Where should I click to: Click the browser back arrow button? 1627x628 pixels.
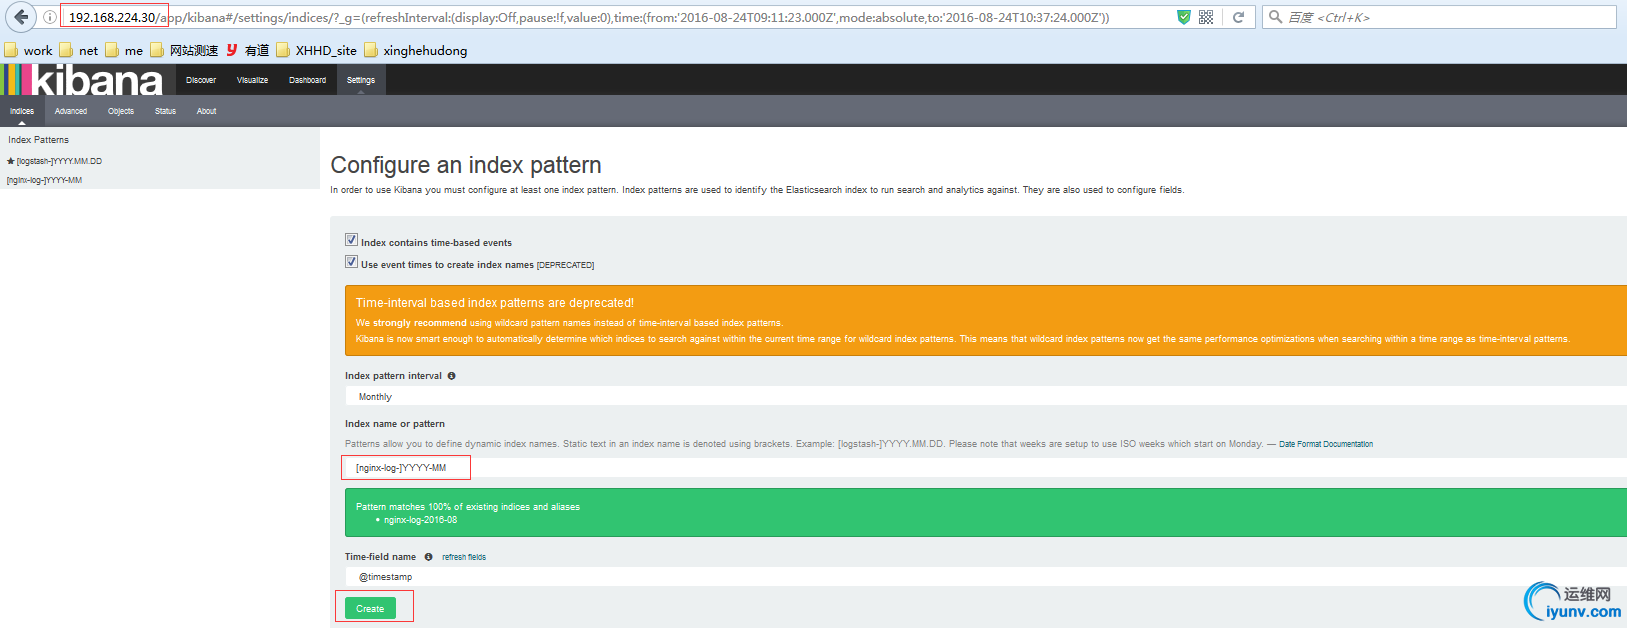[21, 17]
